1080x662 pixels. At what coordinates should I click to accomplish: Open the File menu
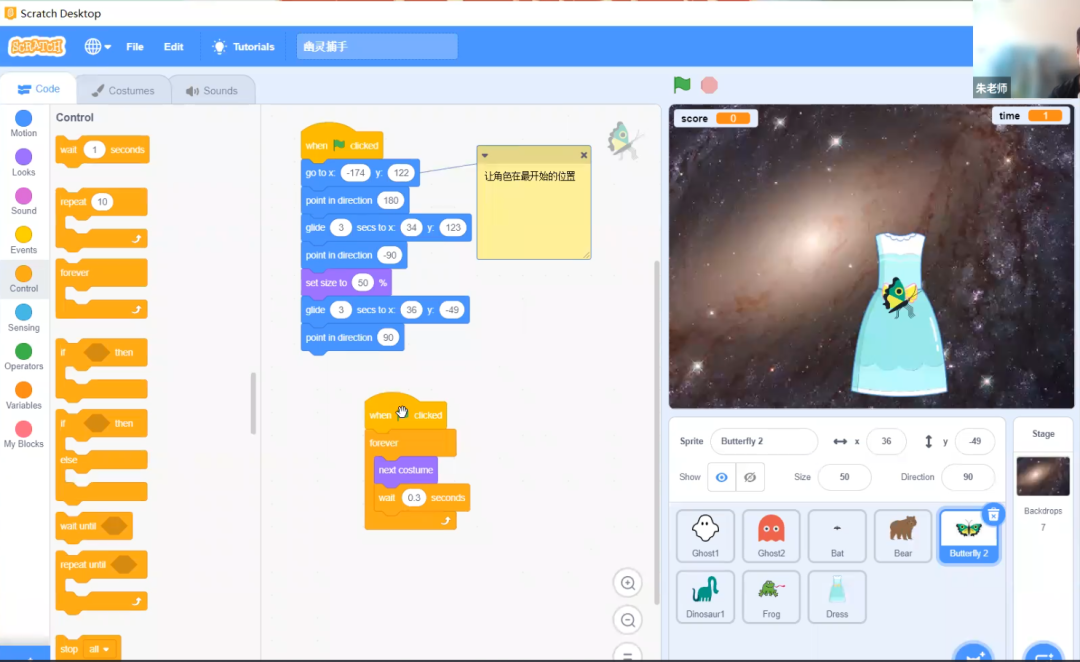click(x=135, y=47)
